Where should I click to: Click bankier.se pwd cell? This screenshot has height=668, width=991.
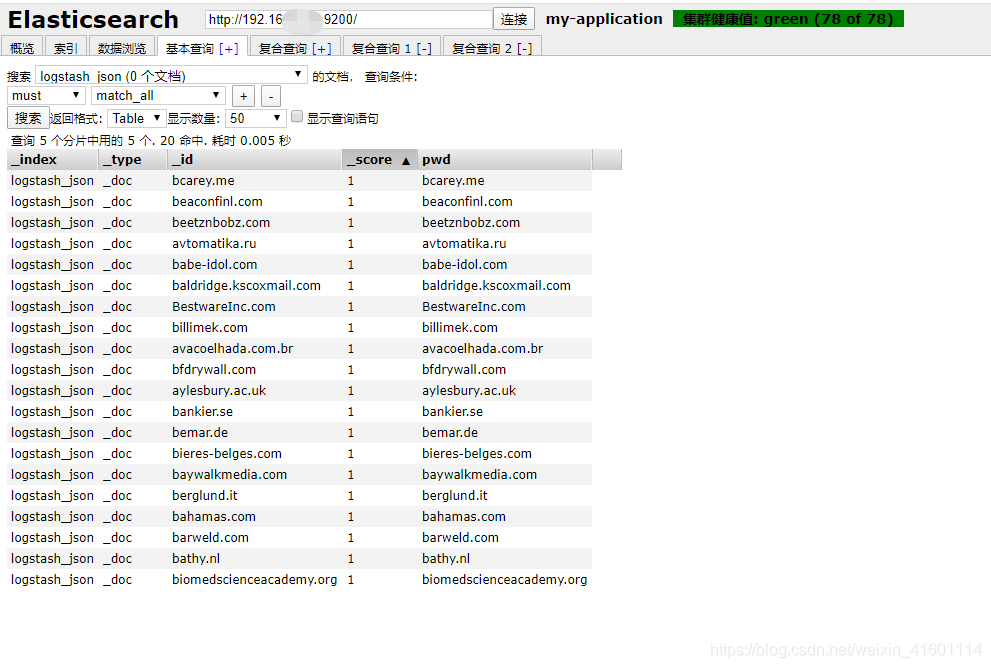504,411
